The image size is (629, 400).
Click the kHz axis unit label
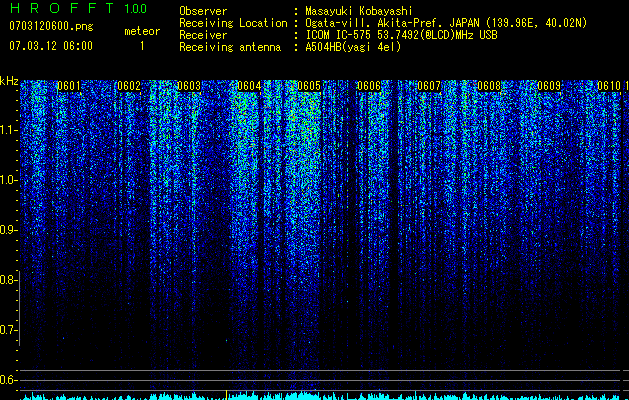[9, 81]
